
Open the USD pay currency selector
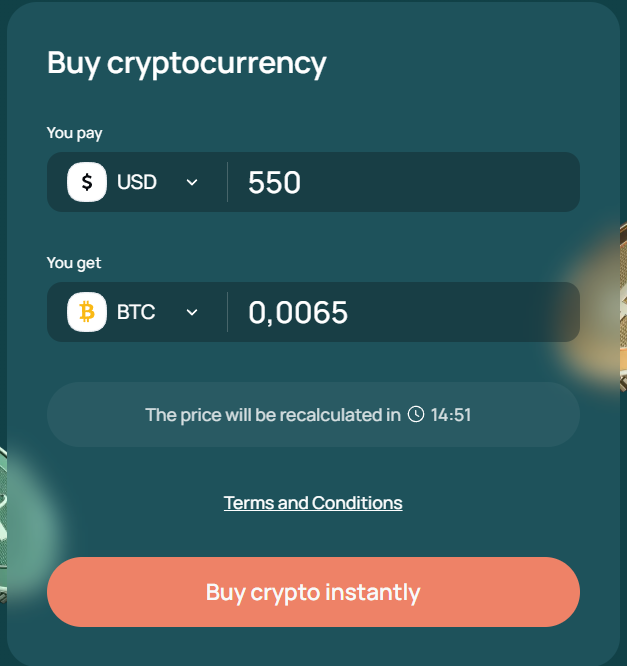pyautogui.click(x=135, y=182)
